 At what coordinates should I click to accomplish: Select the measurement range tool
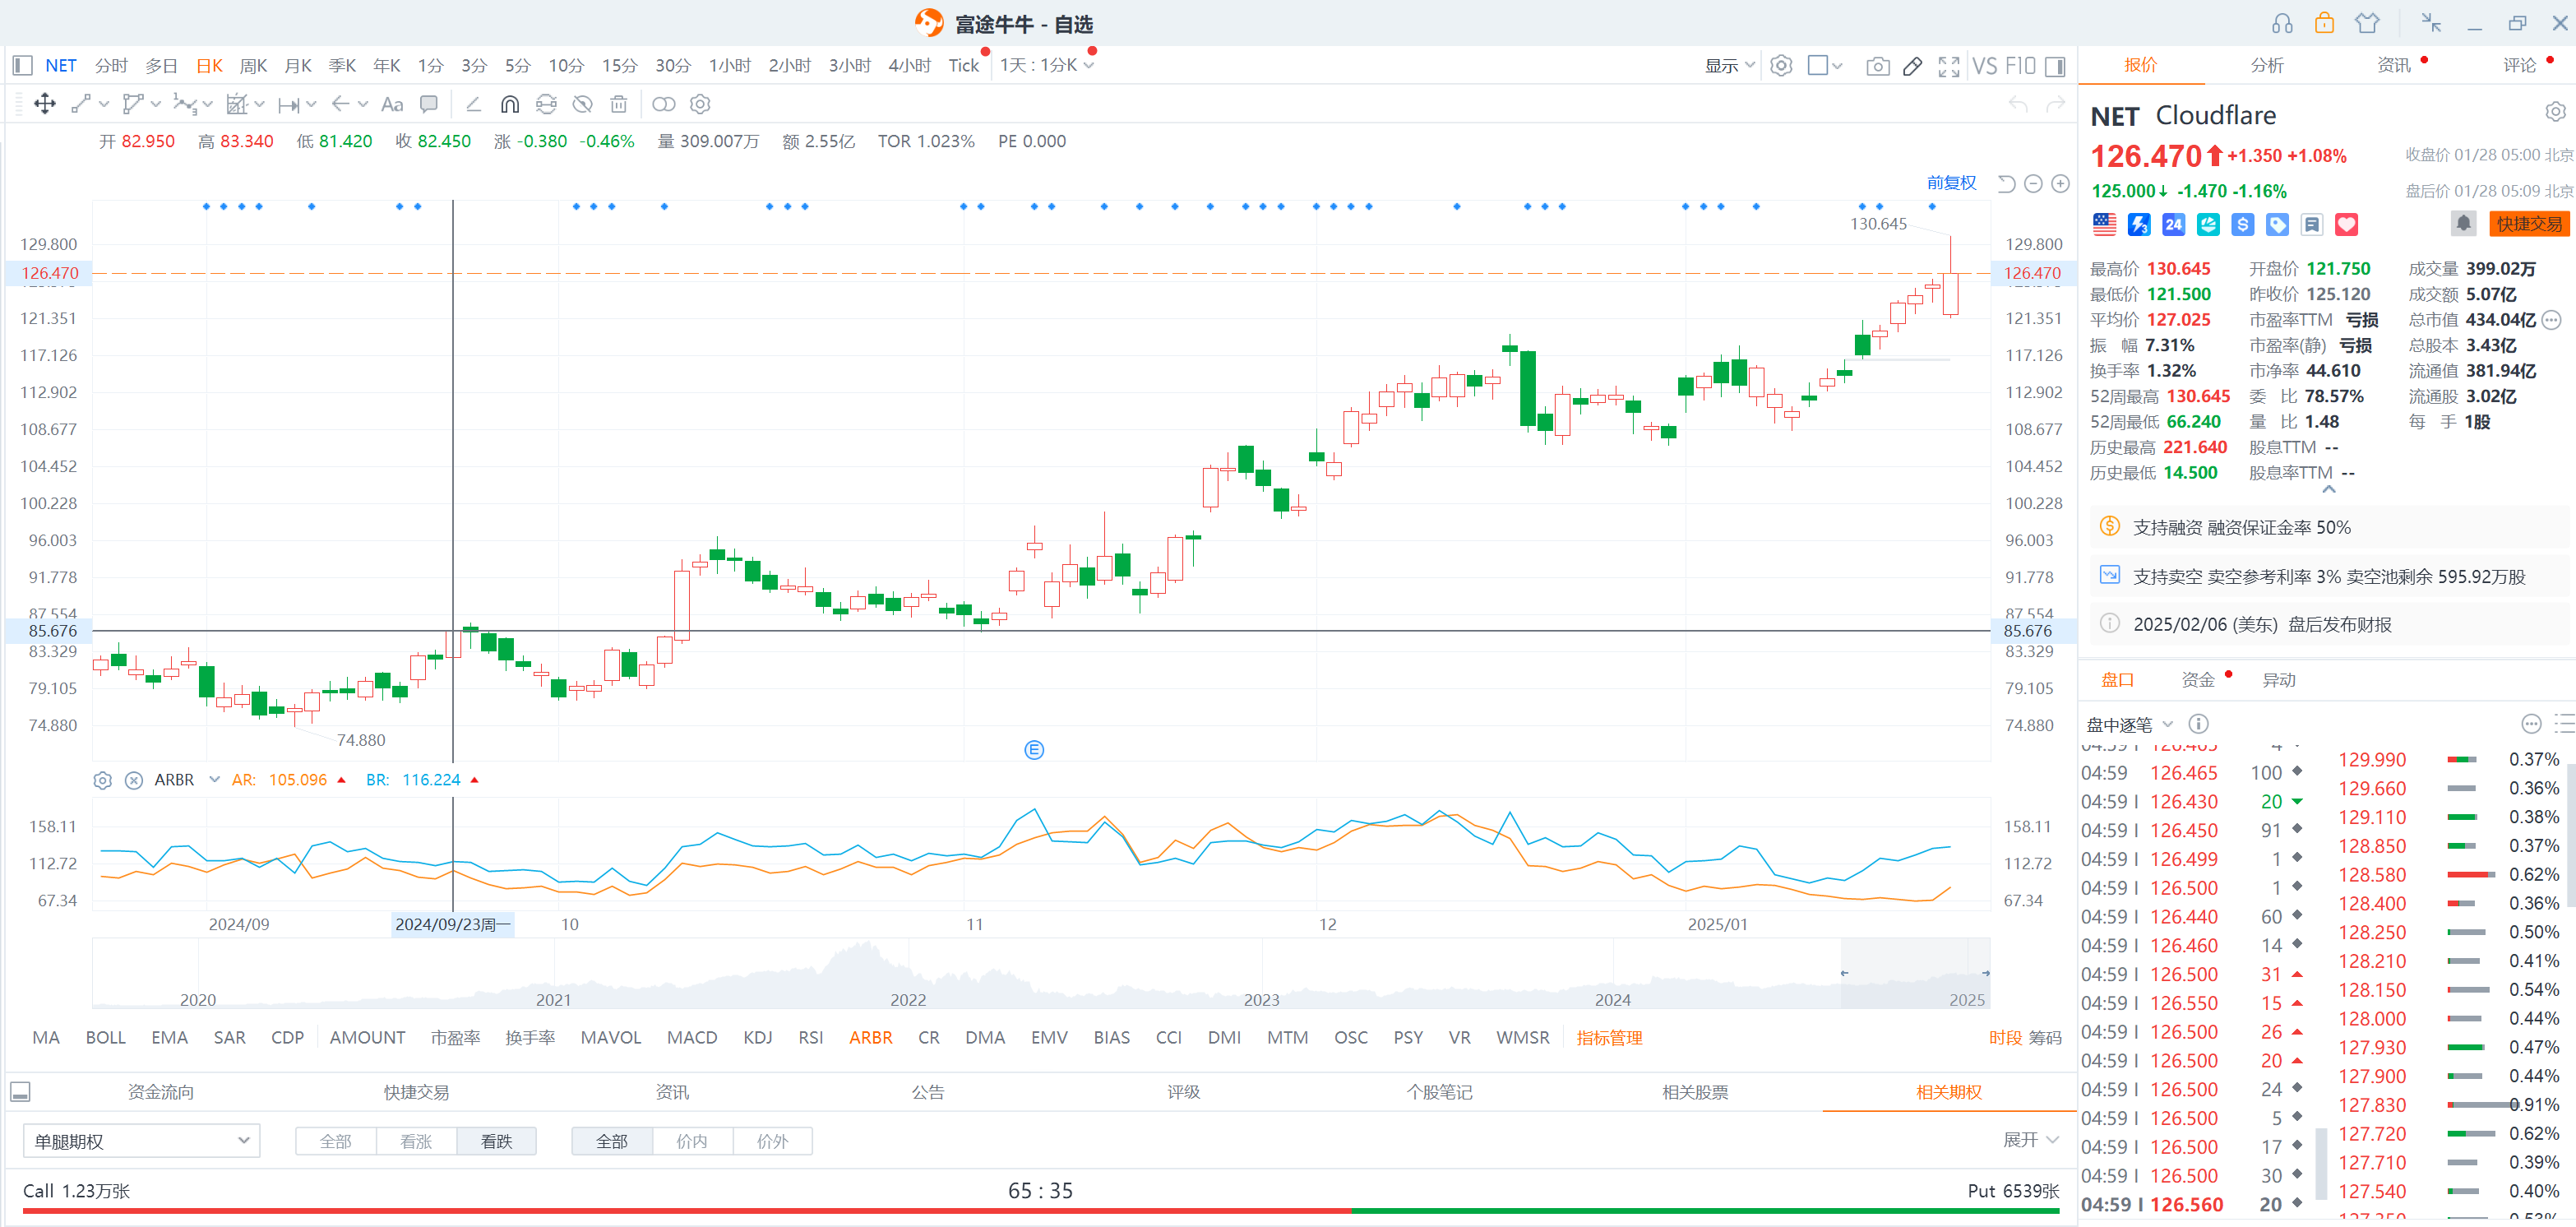(x=289, y=104)
